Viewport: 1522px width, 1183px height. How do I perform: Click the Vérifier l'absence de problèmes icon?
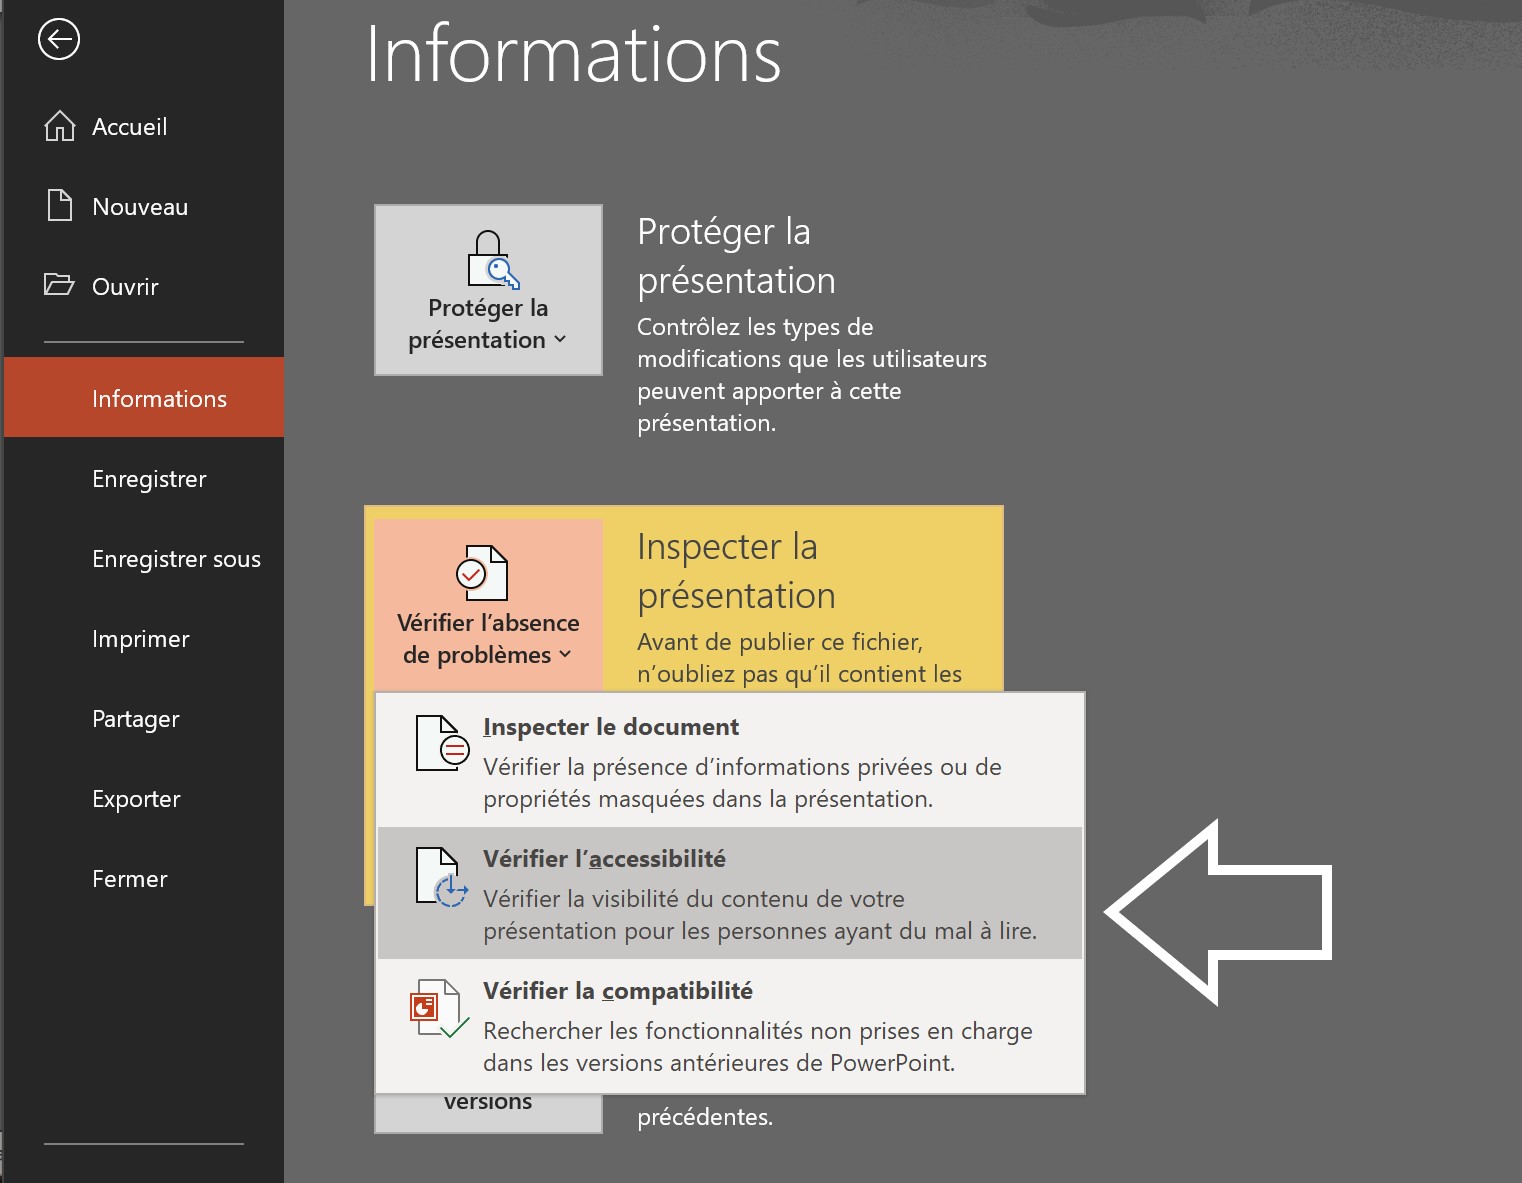point(485,573)
